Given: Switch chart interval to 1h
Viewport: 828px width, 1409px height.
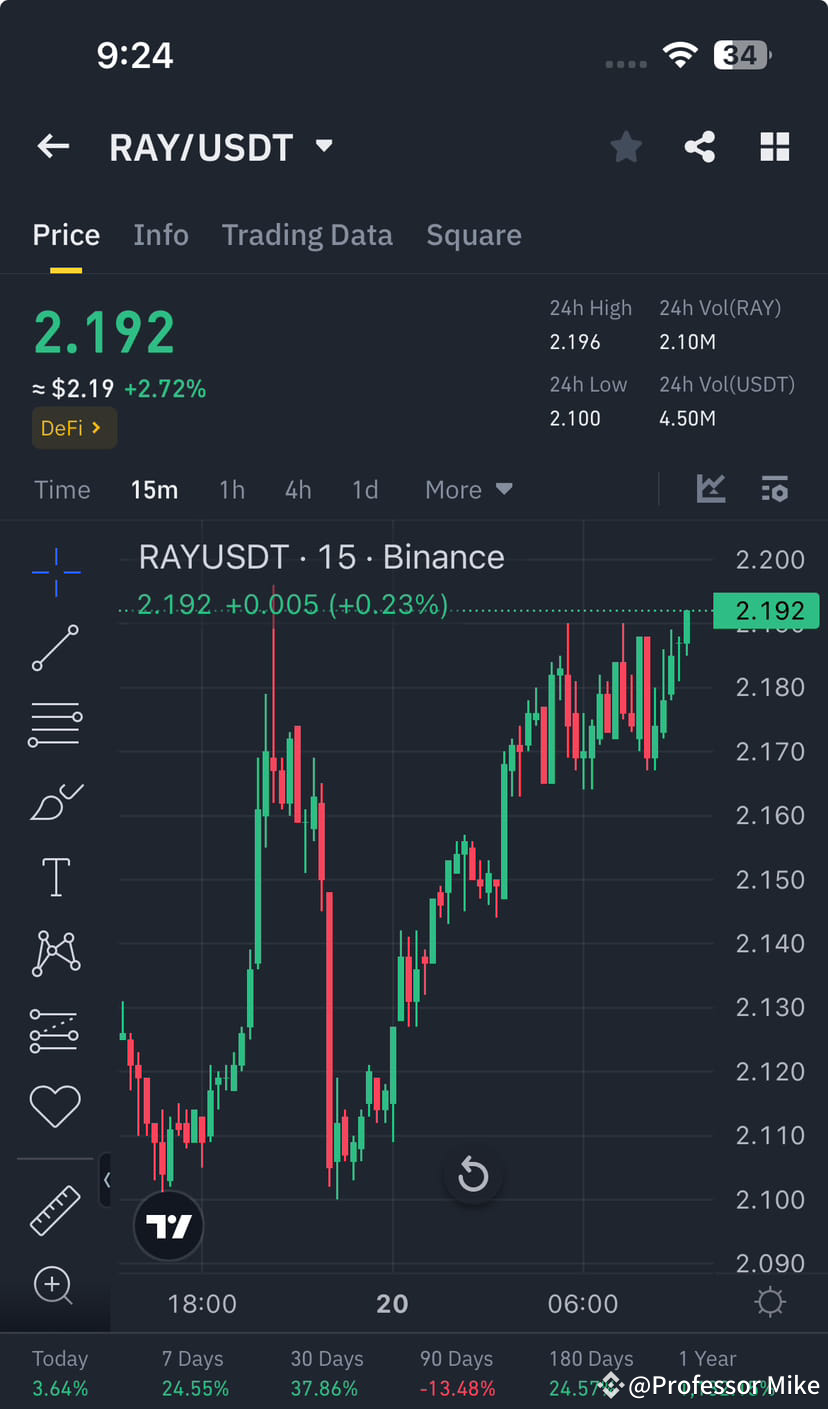Looking at the screenshot, I should click(x=232, y=489).
